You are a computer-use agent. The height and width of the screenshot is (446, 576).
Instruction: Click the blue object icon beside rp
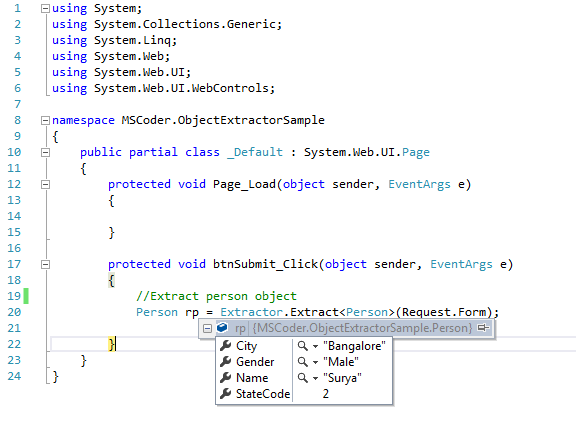click(222, 327)
